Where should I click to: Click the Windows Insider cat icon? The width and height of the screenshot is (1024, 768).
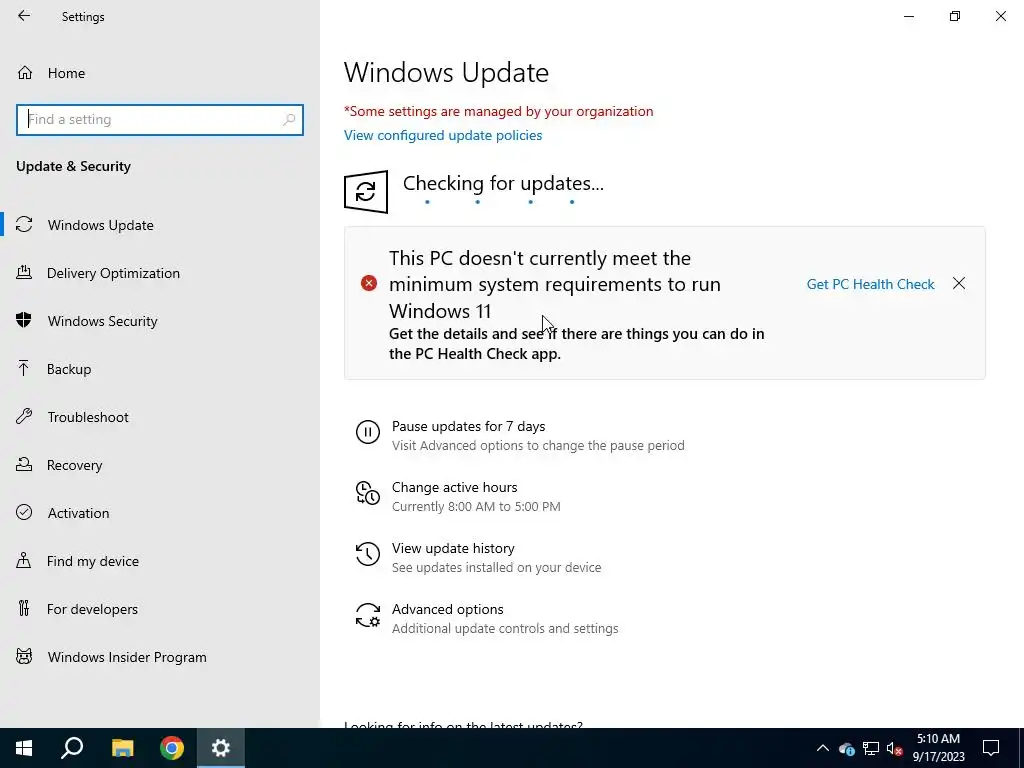click(24, 656)
